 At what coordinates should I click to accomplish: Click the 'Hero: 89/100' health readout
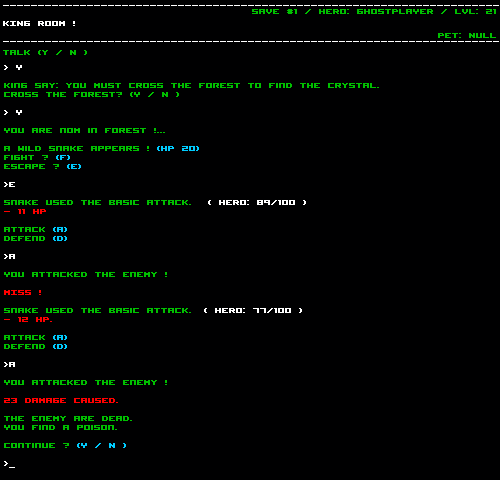point(257,202)
